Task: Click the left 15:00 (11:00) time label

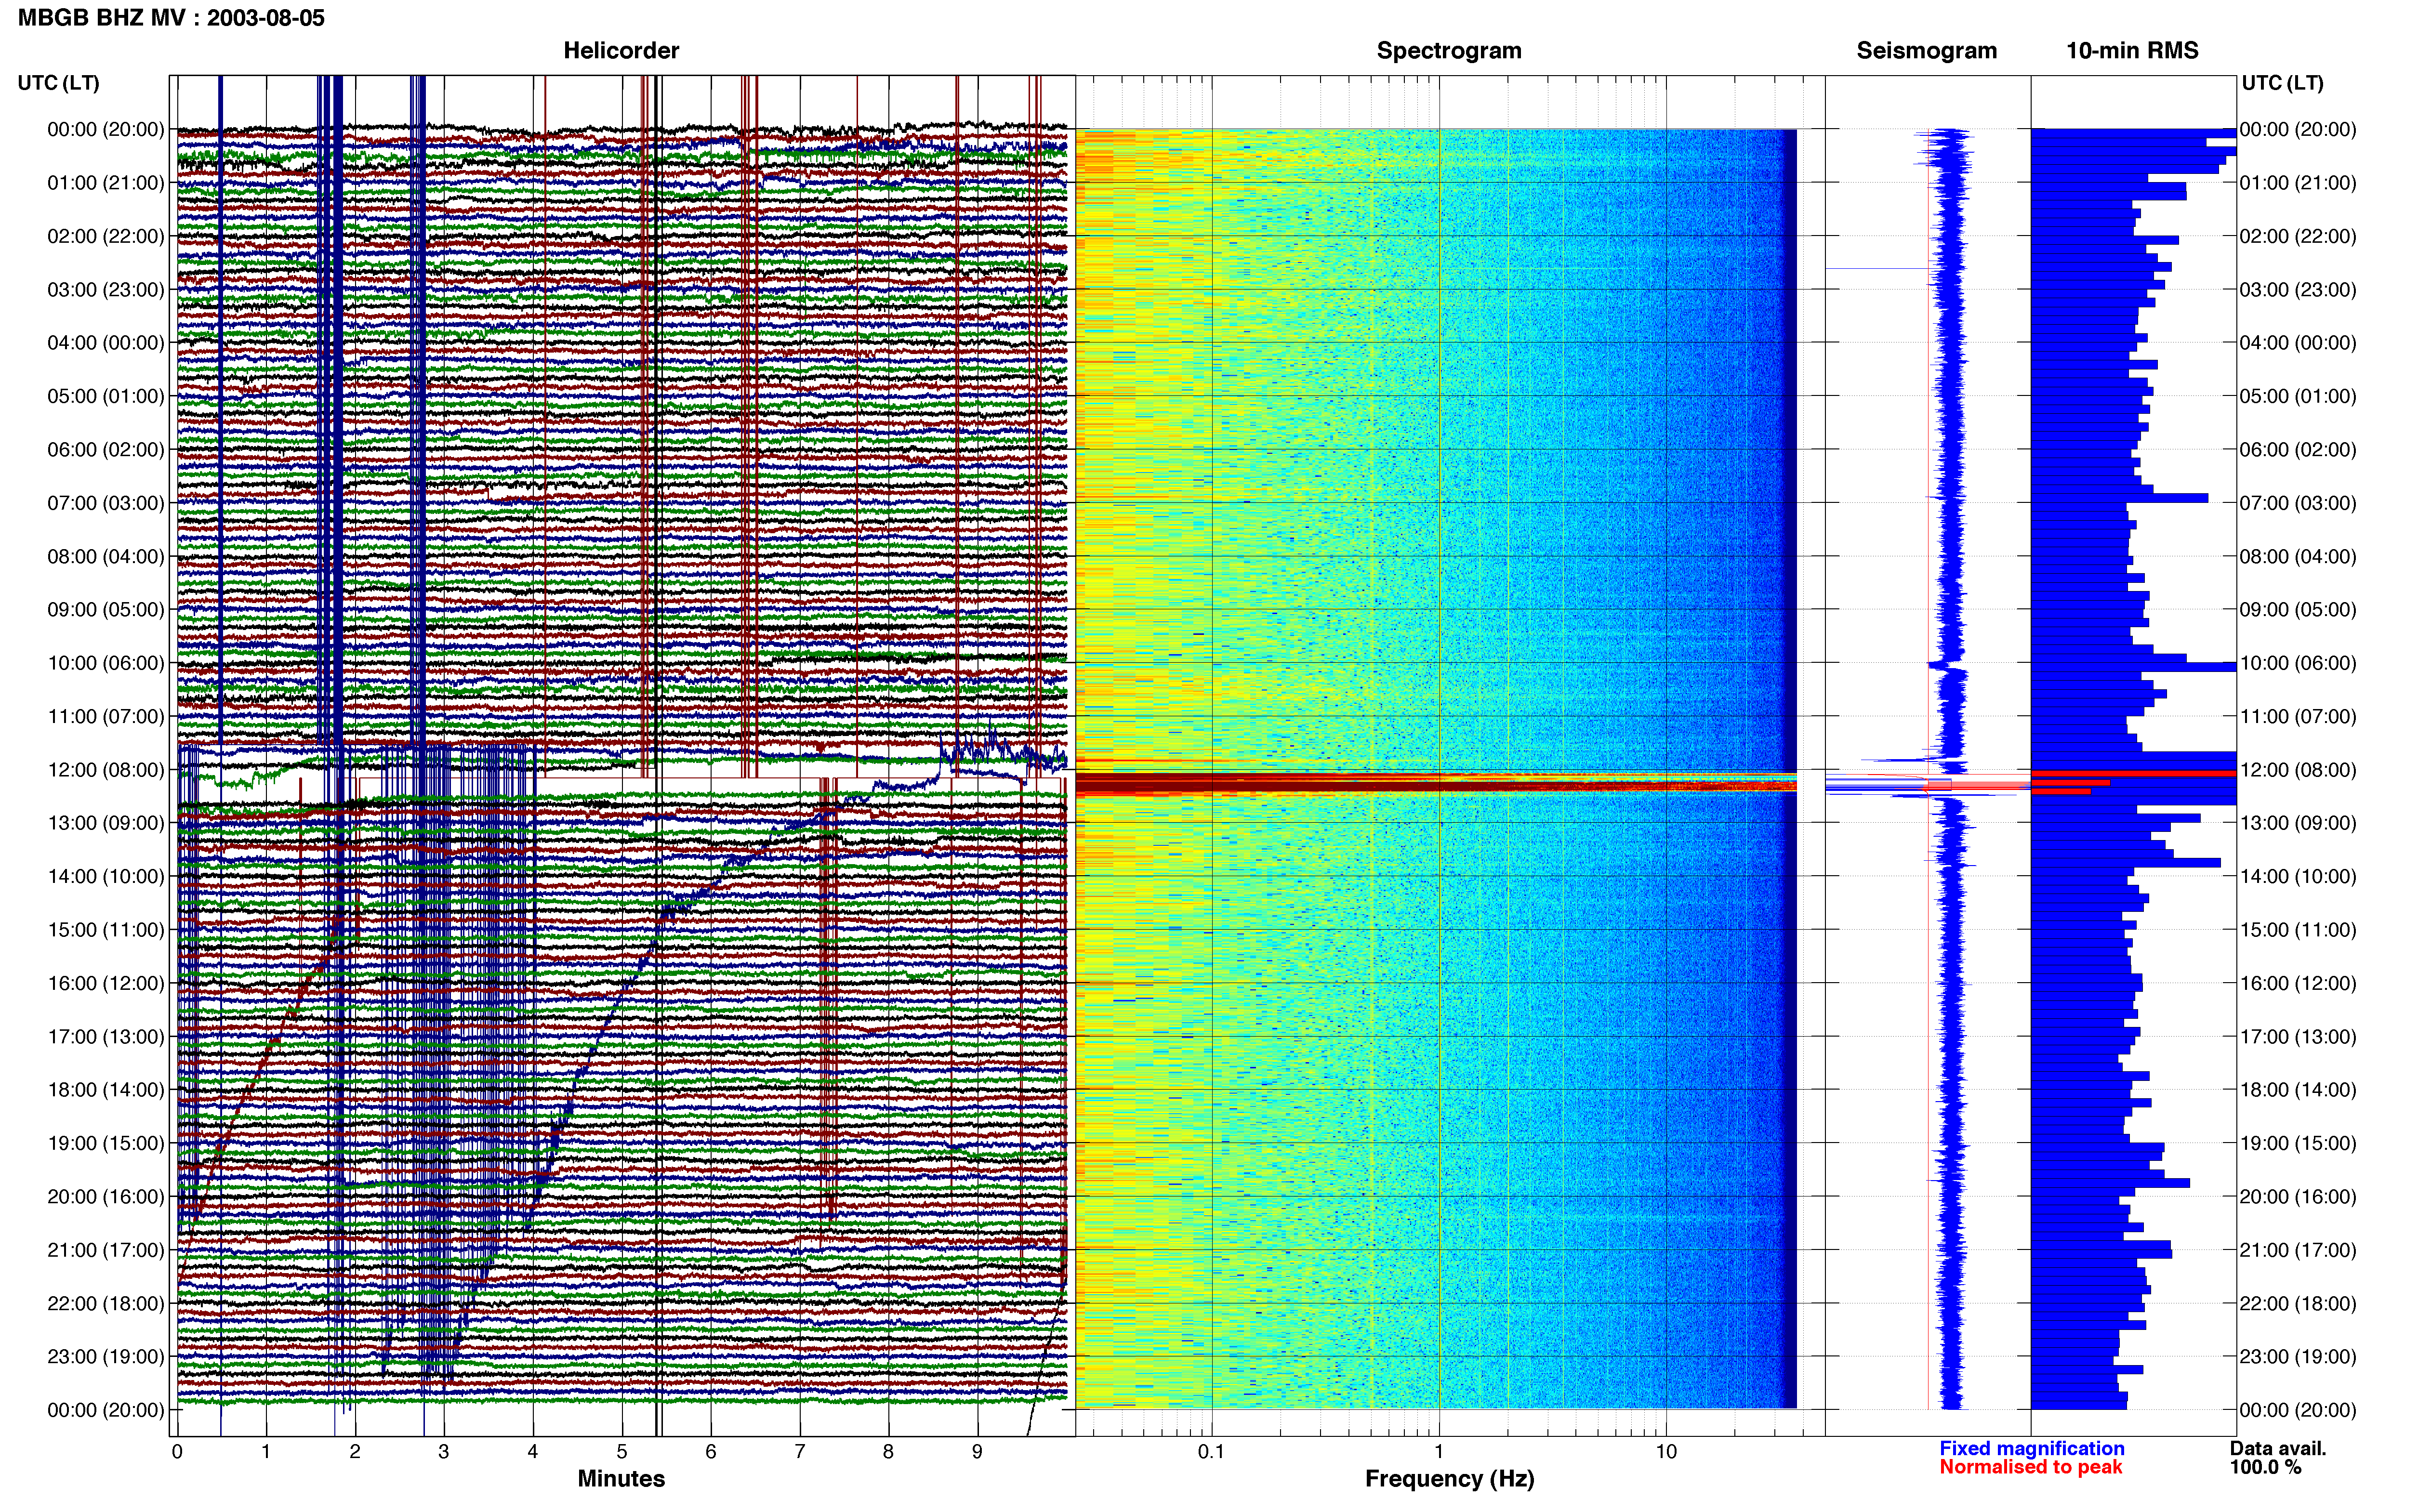Action: (106, 930)
